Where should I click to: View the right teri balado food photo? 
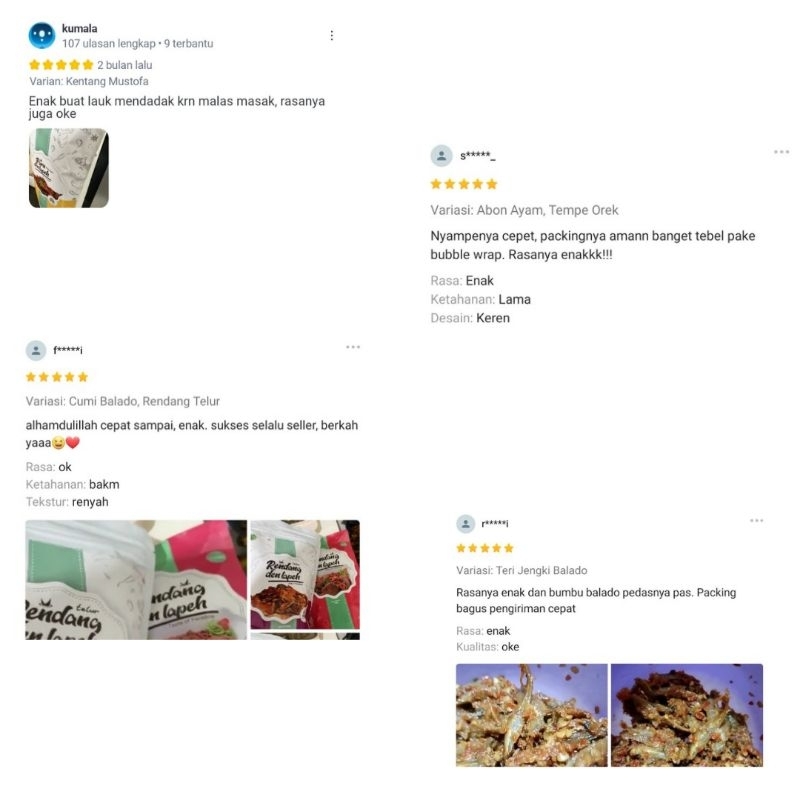click(x=687, y=715)
